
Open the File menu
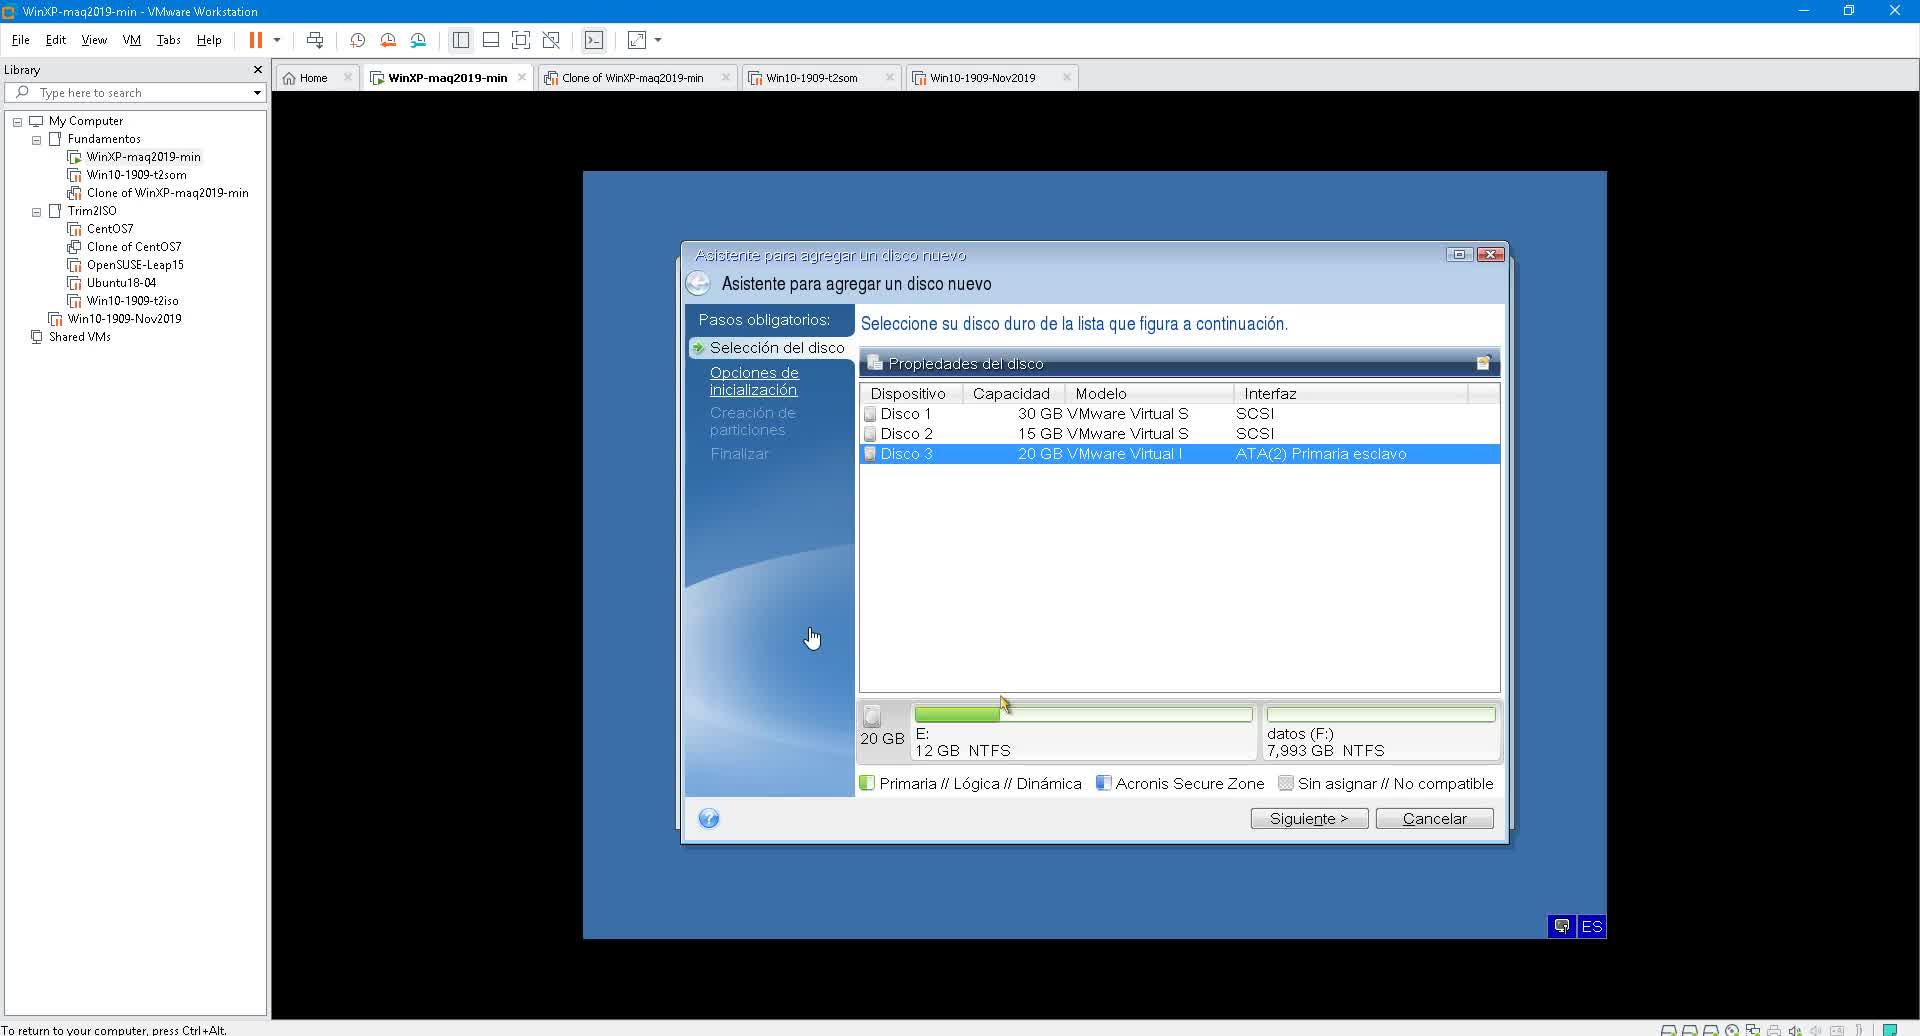coord(20,40)
